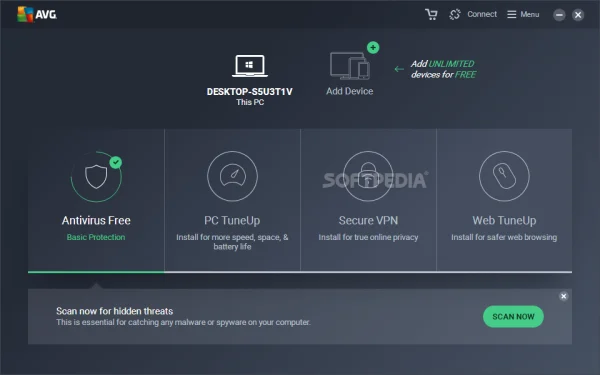Screen dimensions: 600x375
Task: Click Basic Protection status text
Action: click(x=96, y=237)
